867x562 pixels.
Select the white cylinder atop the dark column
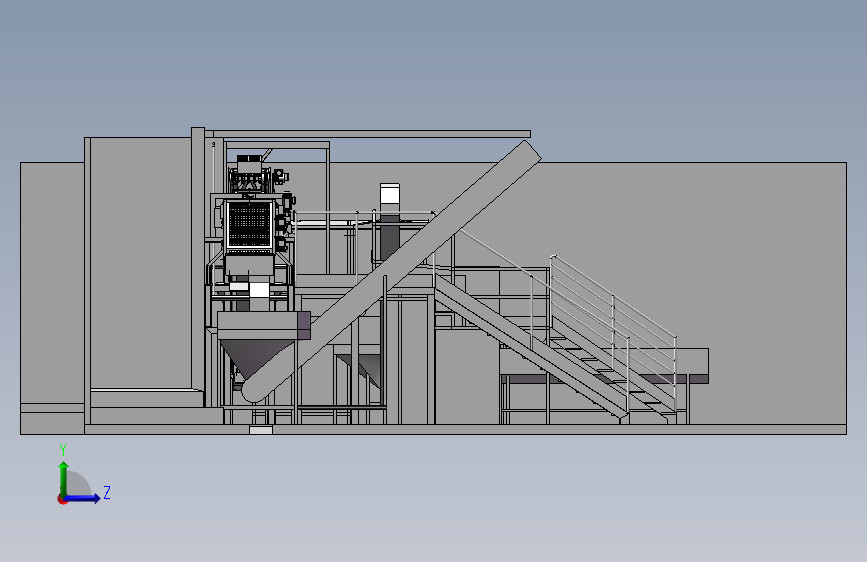tap(390, 194)
